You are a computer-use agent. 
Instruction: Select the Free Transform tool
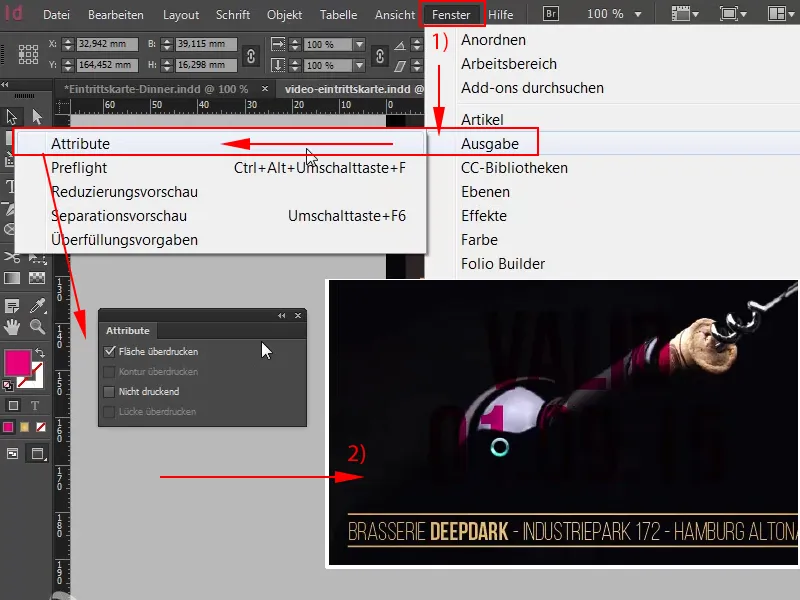tap(37, 258)
